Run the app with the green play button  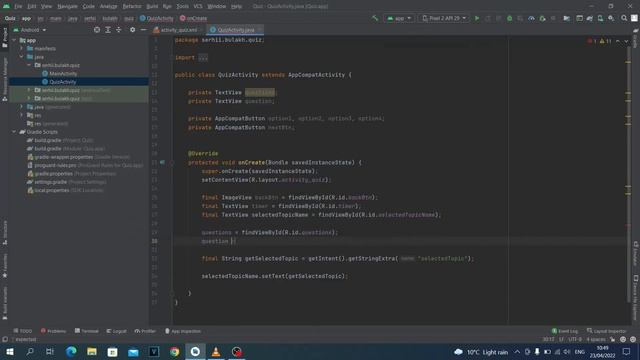(477, 18)
